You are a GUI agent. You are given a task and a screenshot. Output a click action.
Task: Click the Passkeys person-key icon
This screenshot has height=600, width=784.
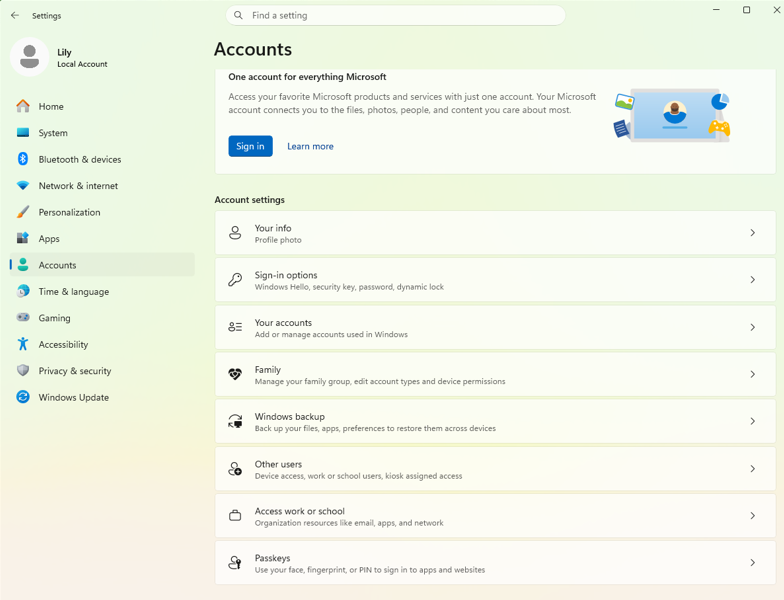coord(235,562)
